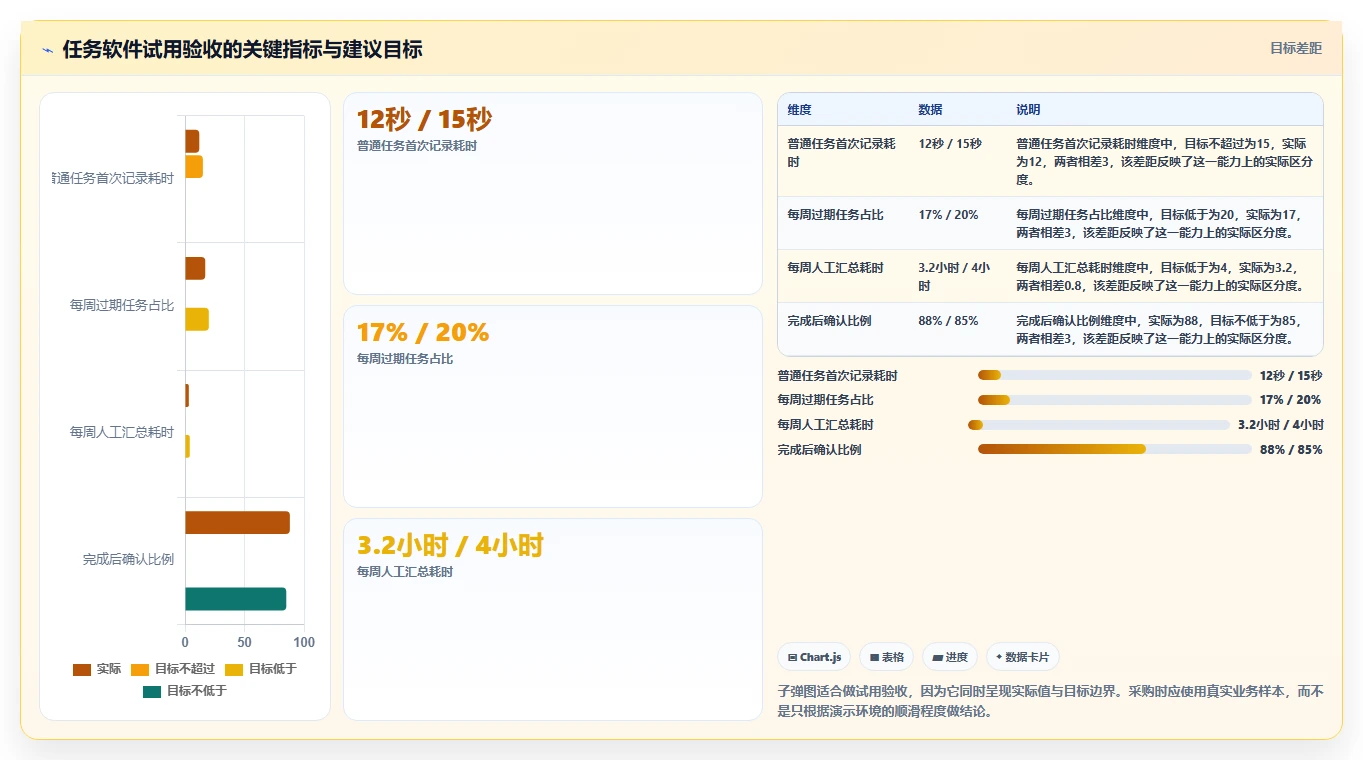Click the 目标差距 label in the header

point(1296,48)
